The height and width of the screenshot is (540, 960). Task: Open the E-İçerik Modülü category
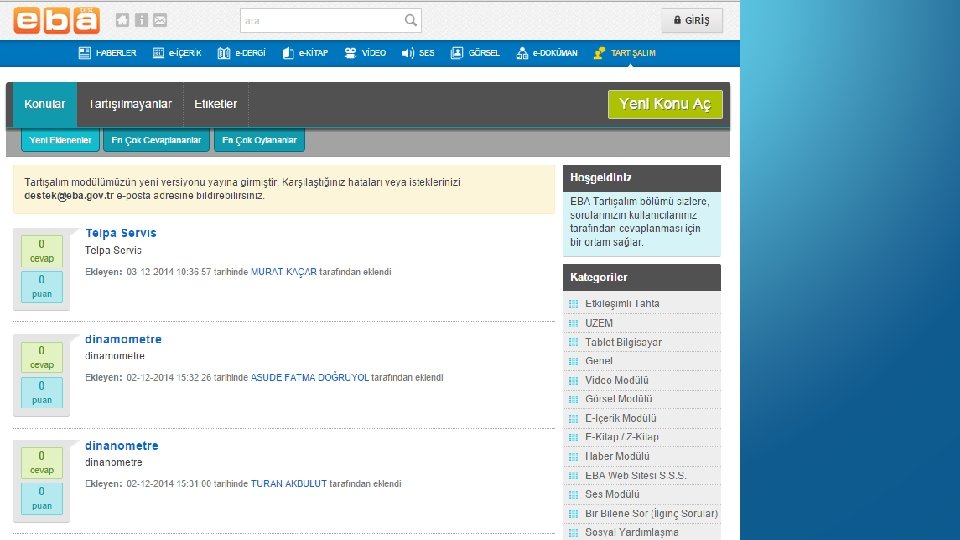tap(621, 418)
